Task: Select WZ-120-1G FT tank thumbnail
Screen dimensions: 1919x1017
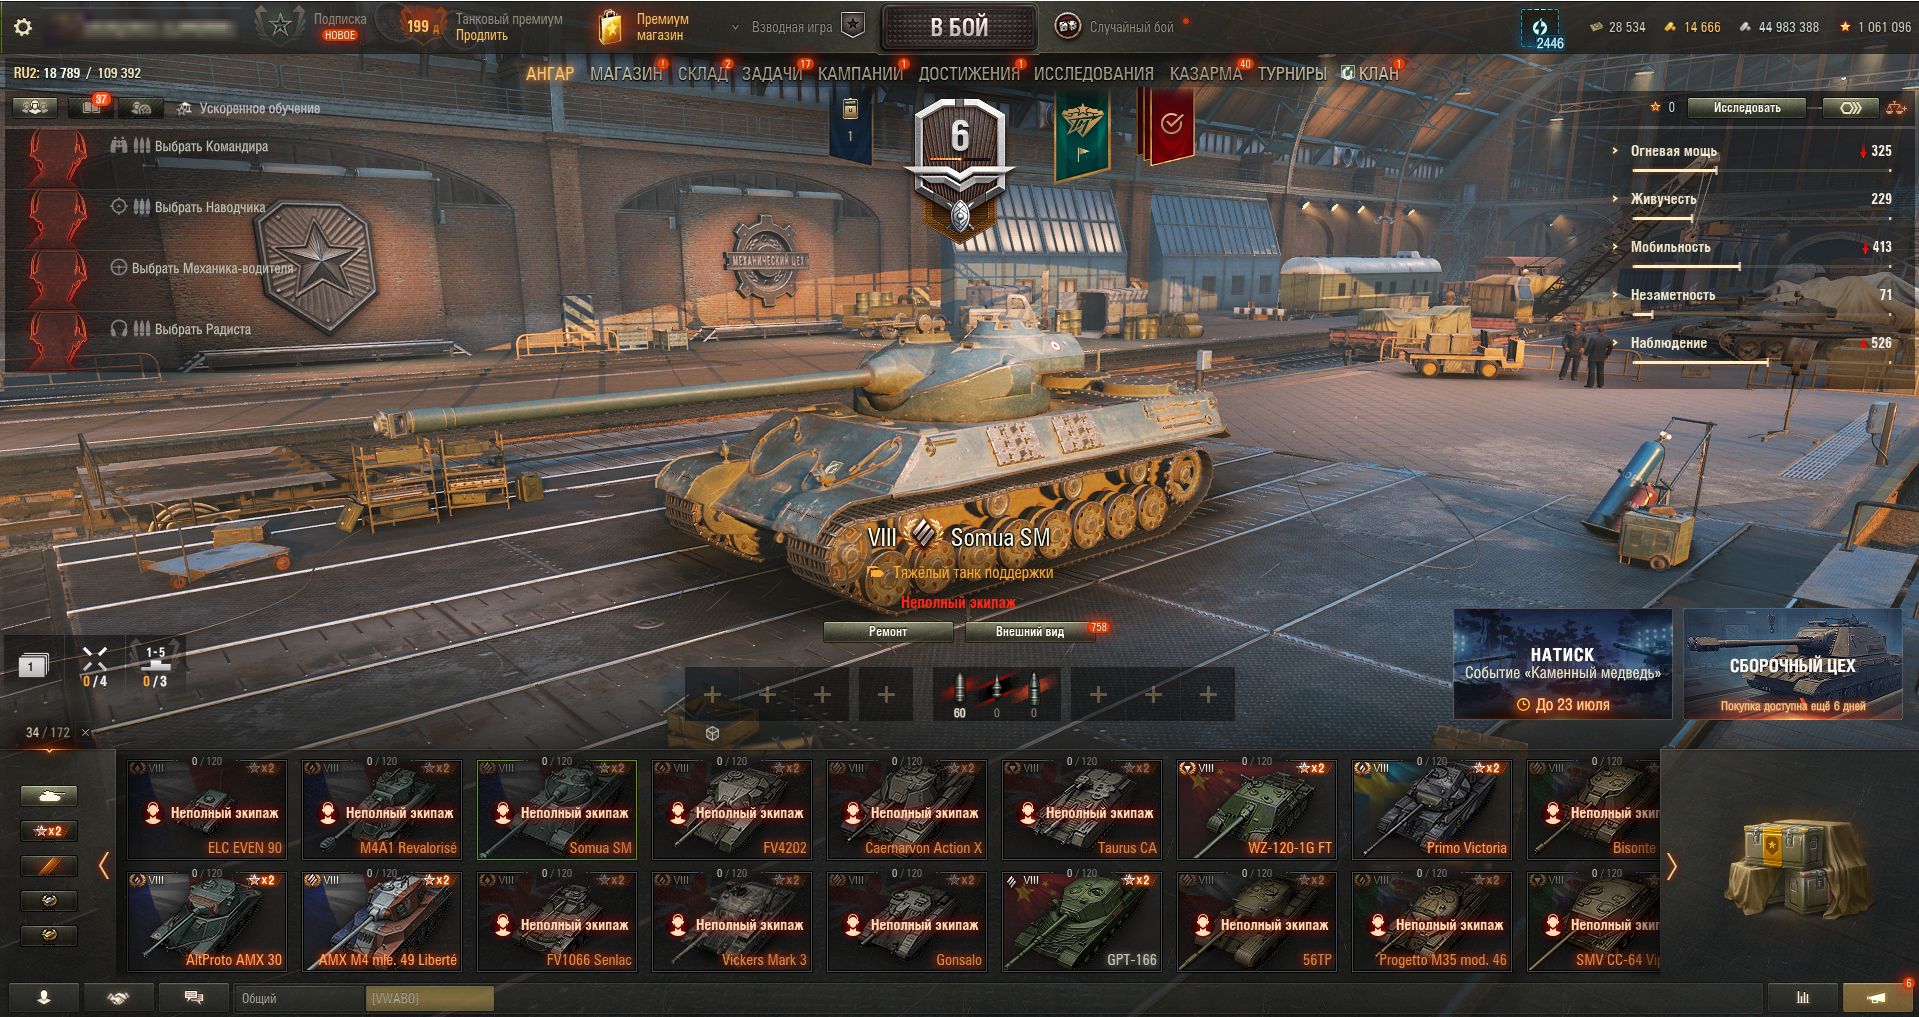Action: [1257, 809]
